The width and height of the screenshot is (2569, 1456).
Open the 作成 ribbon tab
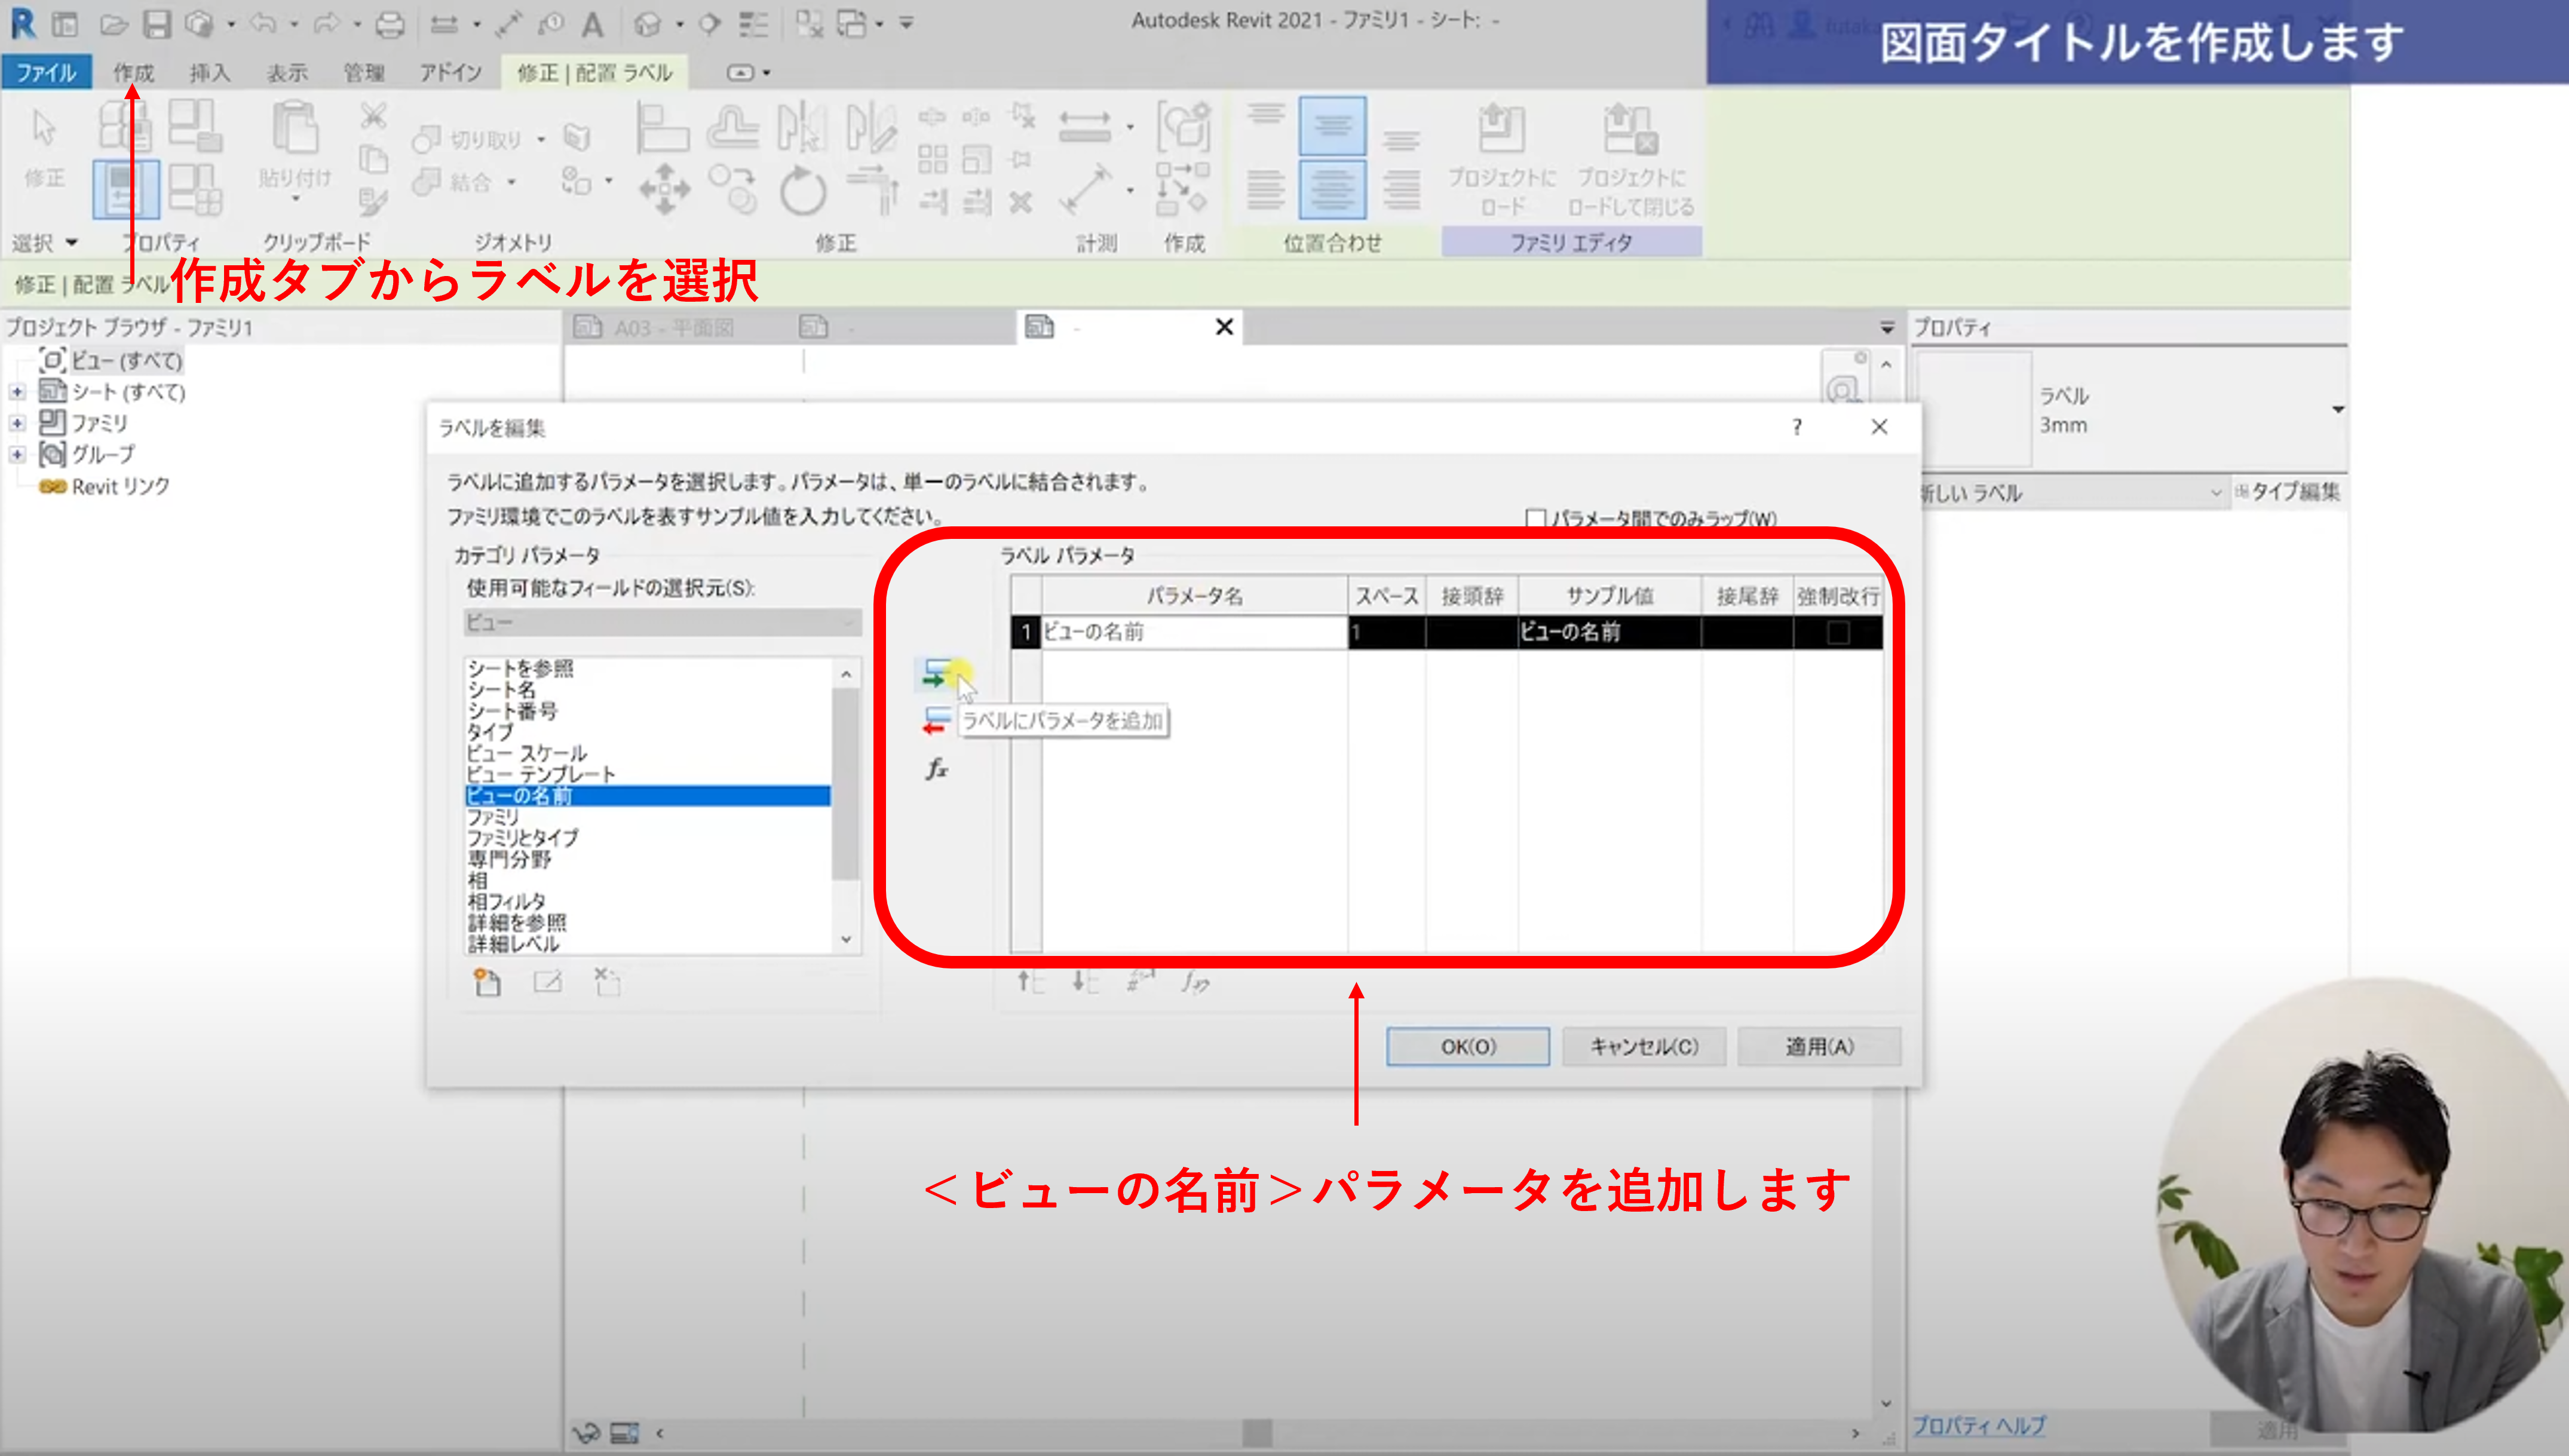point(133,72)
